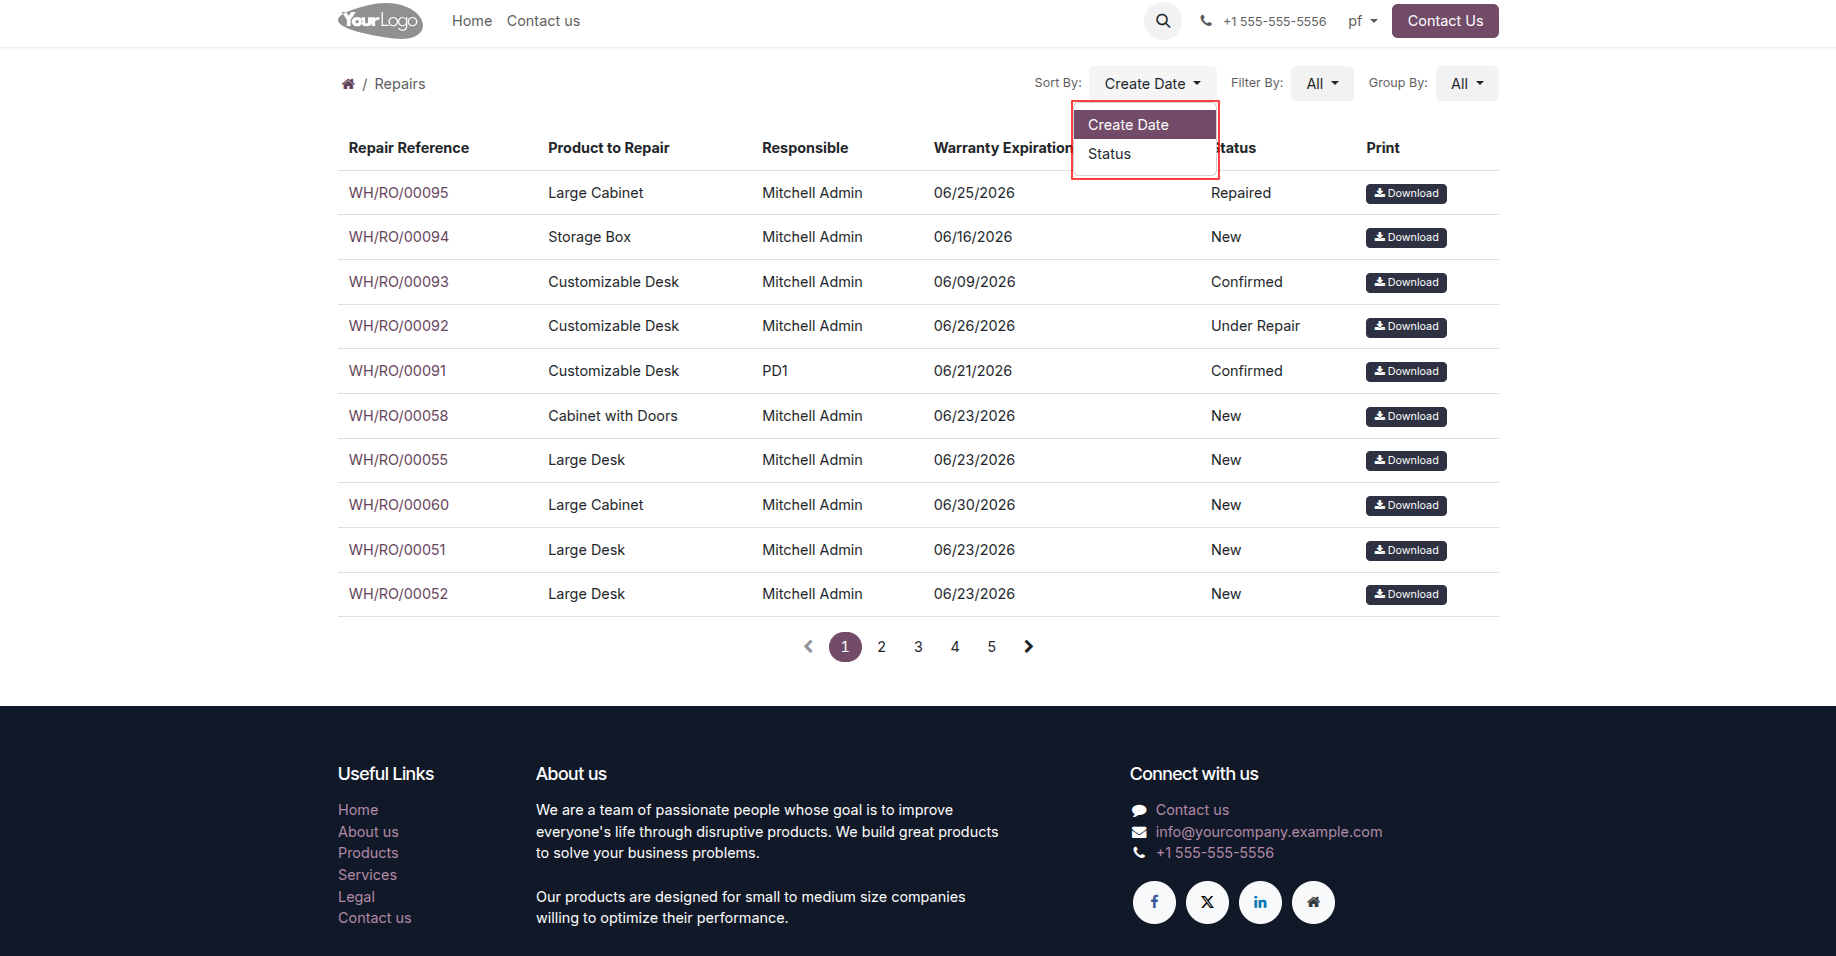Click the footer home circle icon
Image resolution: width=1836 pixels, height=956 pixels.
(x=1313, y=902)
